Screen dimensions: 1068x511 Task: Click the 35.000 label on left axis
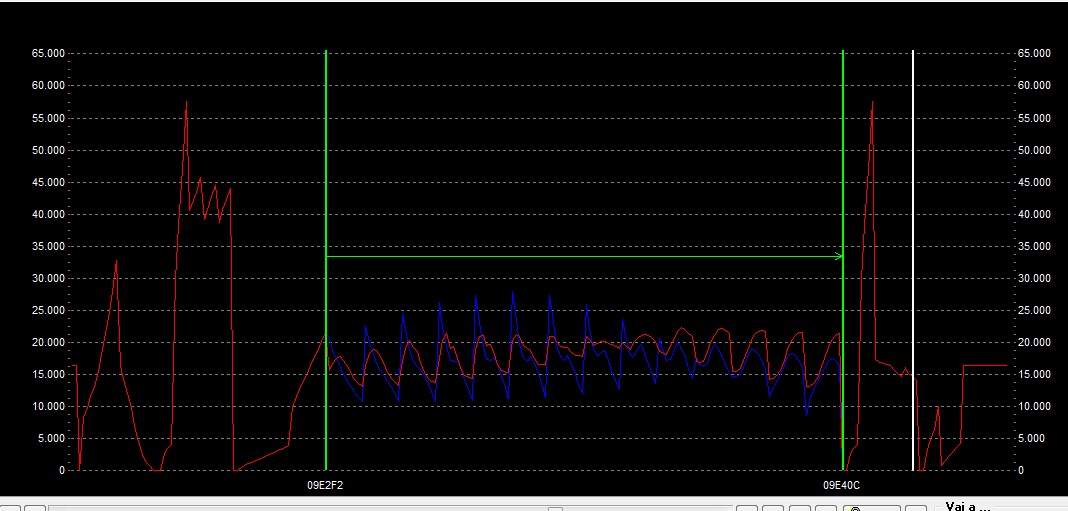[48, 247]
